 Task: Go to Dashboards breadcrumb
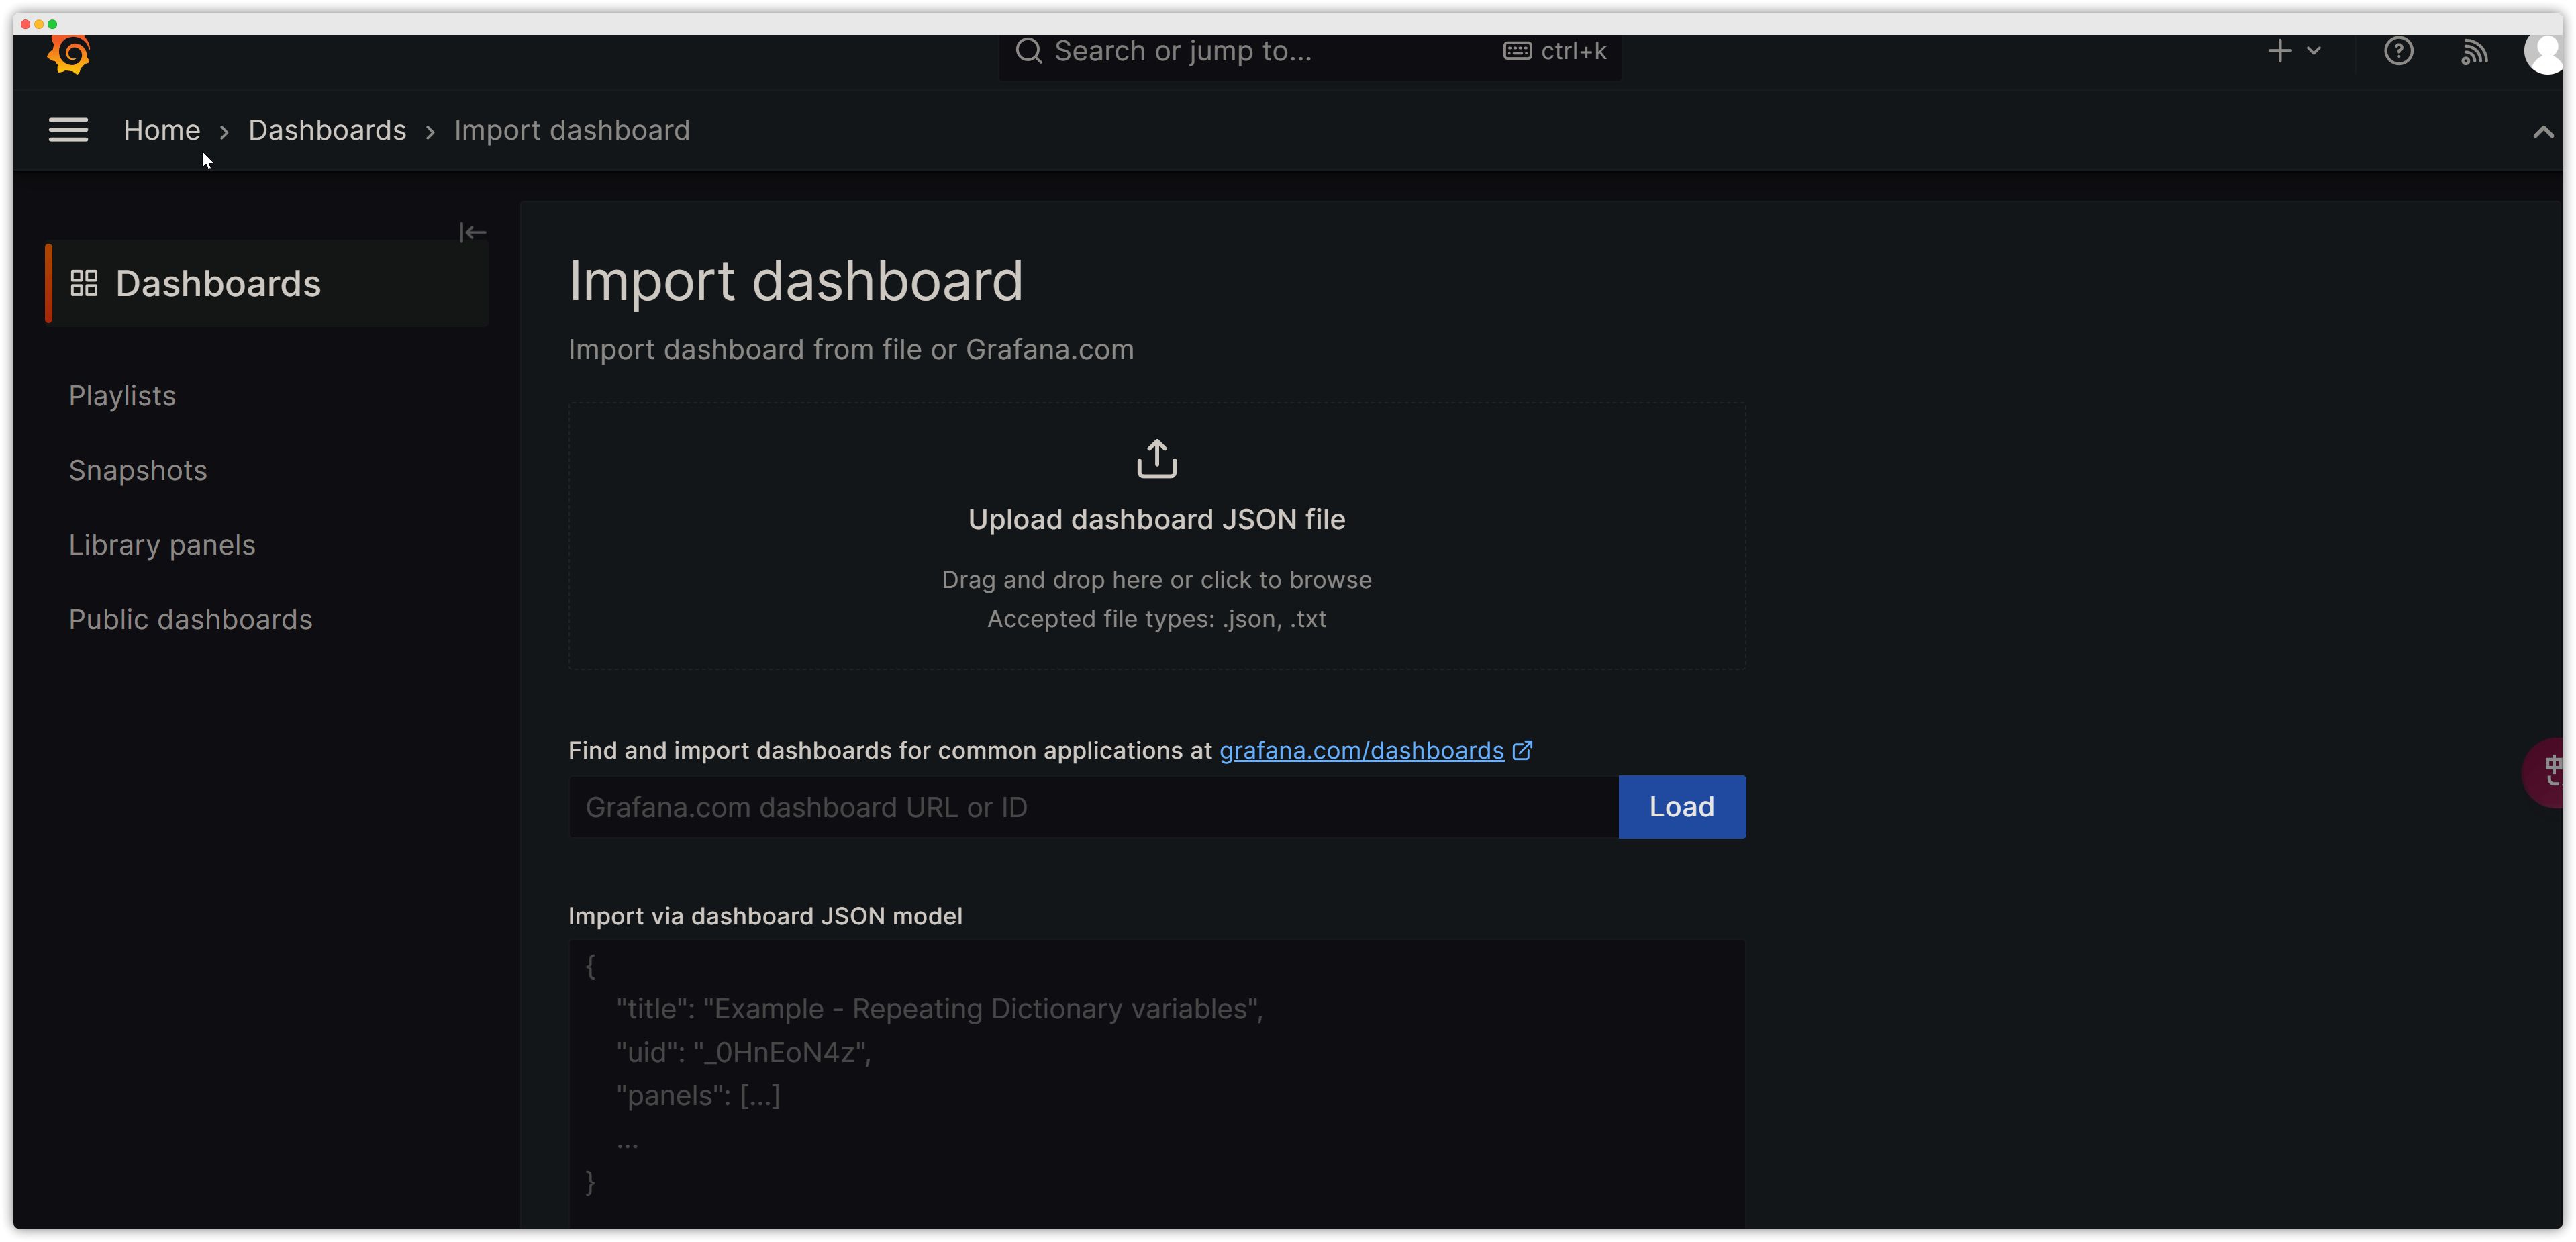pyautogui.click(x=327, y=130)
